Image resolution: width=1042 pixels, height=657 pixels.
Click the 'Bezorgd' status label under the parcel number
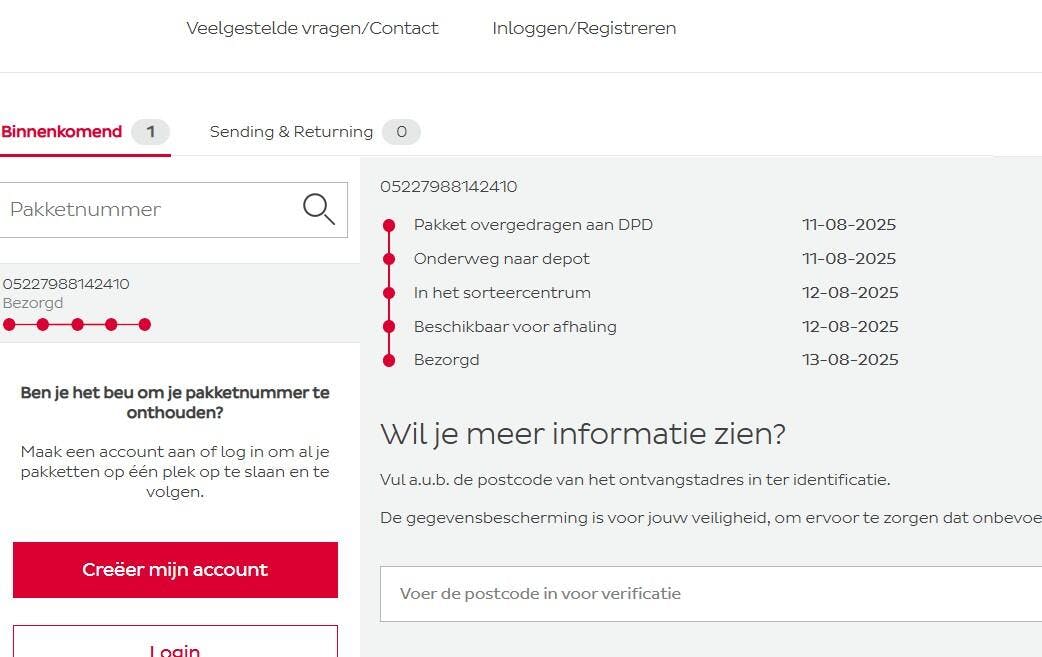33,304
